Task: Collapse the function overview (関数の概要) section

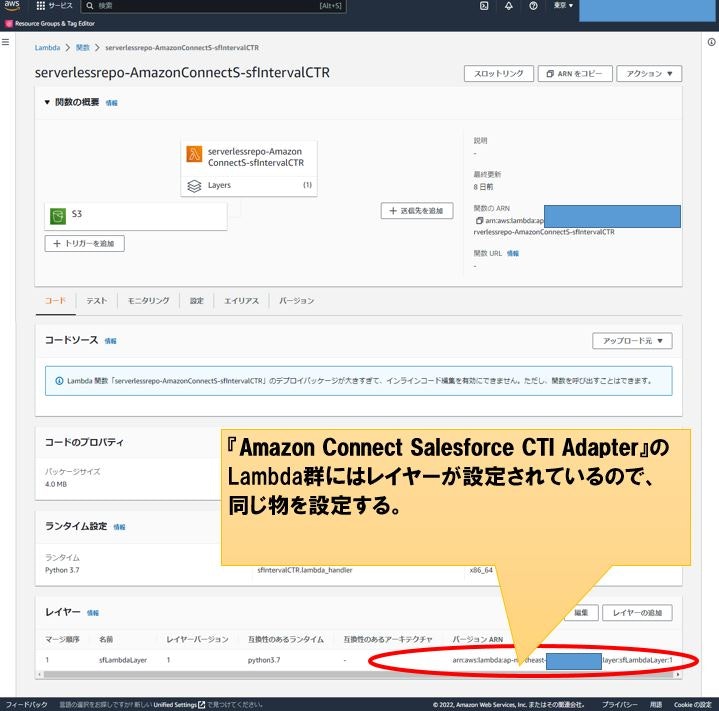Action: (47, 102)
